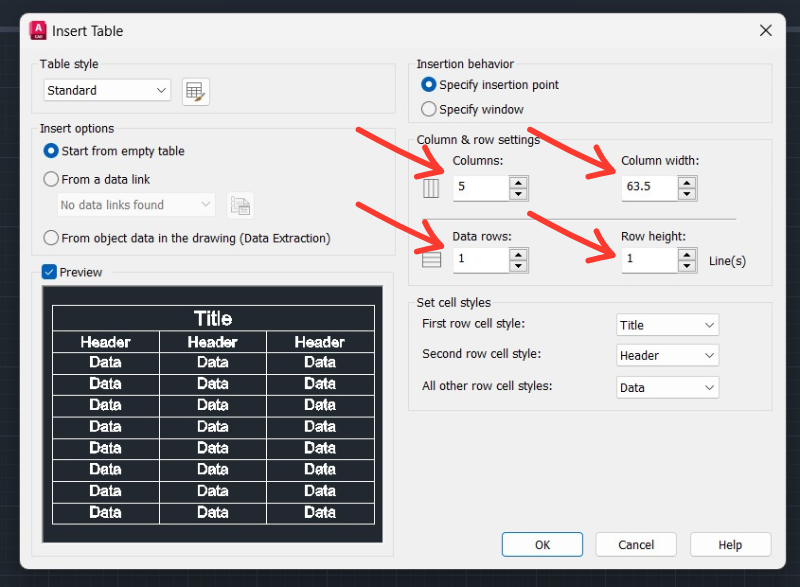The image size is (800, 587).
Task: Click the rows icon beside Data rows field
Action: (431, 260)
